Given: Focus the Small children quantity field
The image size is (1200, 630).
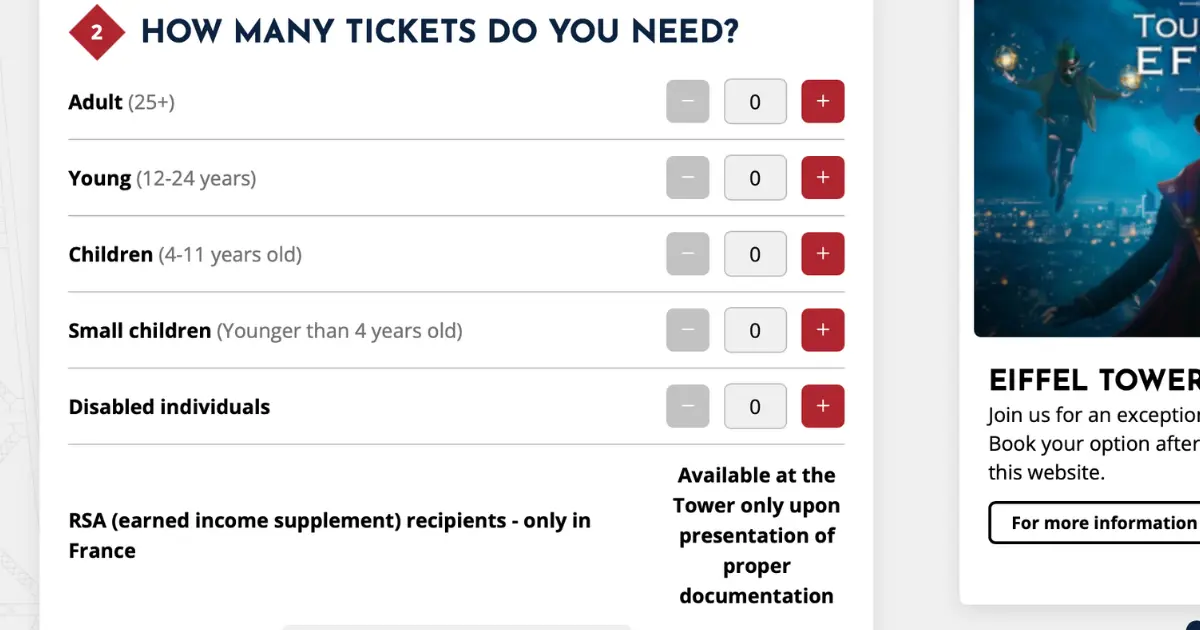Looking at the screenshot, I should (755, 330).
